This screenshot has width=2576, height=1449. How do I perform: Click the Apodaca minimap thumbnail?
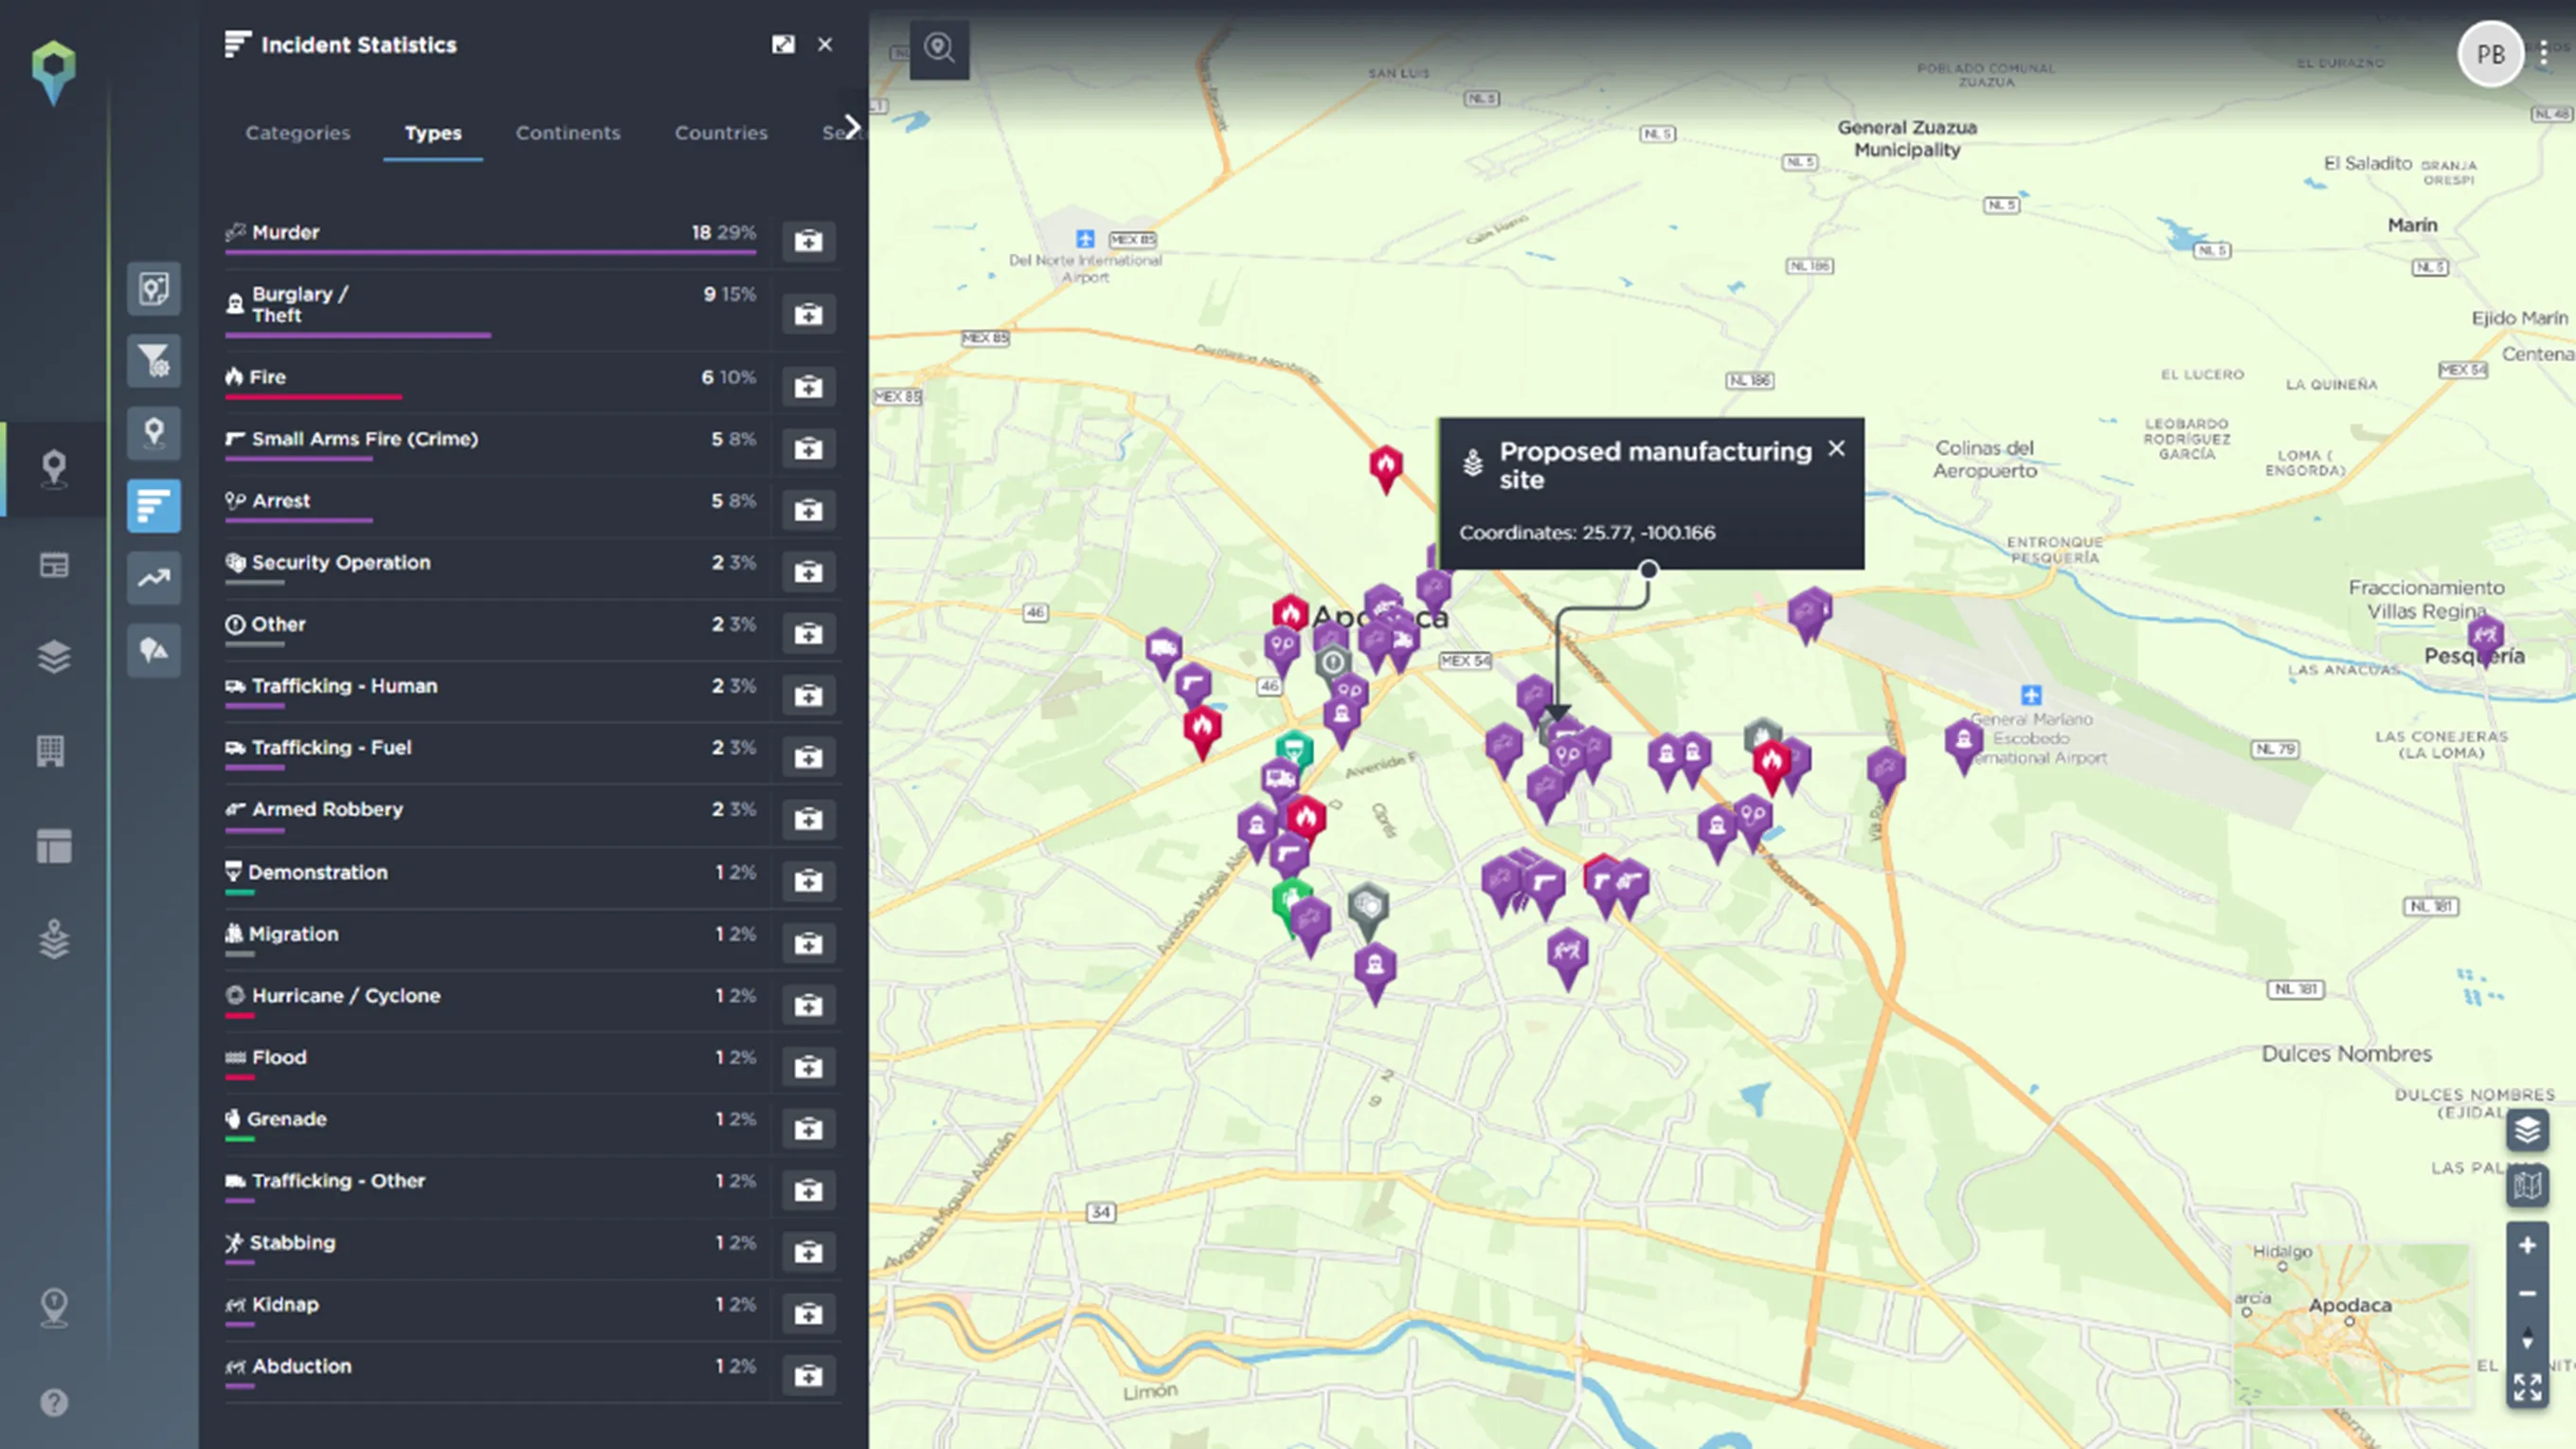pos(2350,1322)
